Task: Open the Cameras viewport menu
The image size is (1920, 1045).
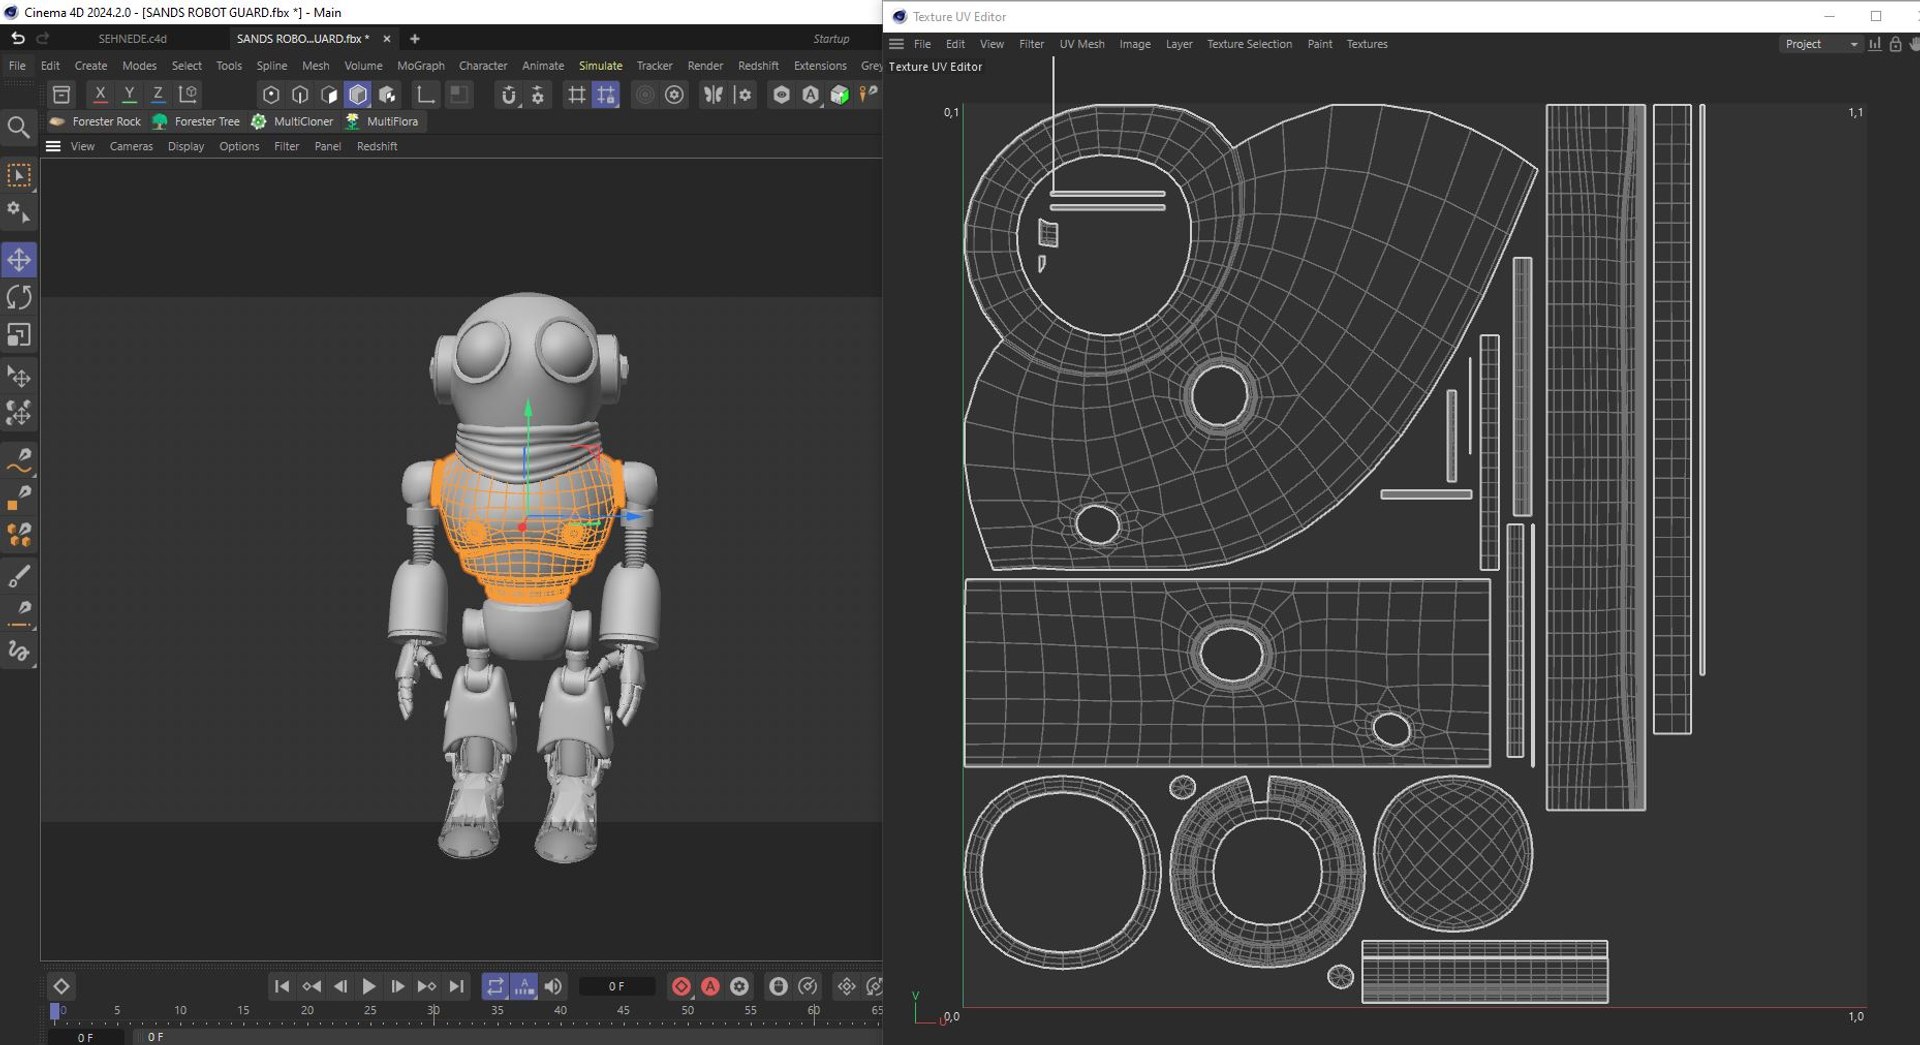Action: (x=131, y=146)
